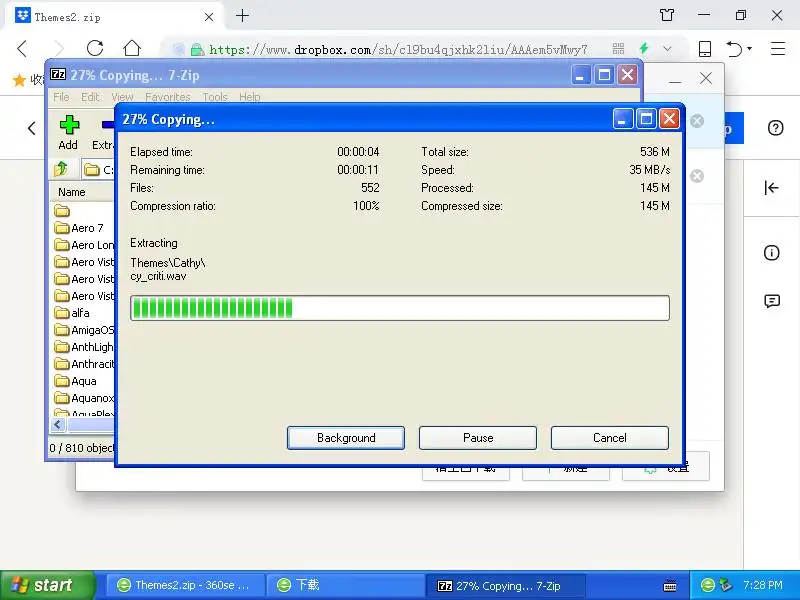Click the Dropbox back chevron on the left

[x=32, y=128]
